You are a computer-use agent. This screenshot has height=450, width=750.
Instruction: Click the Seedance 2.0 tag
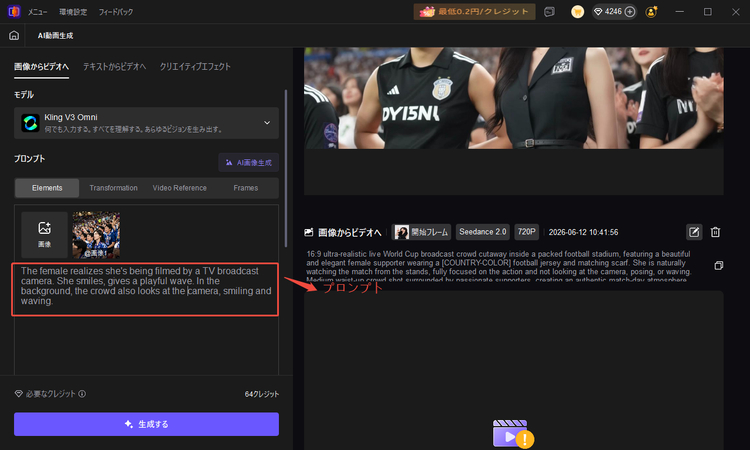483,232
